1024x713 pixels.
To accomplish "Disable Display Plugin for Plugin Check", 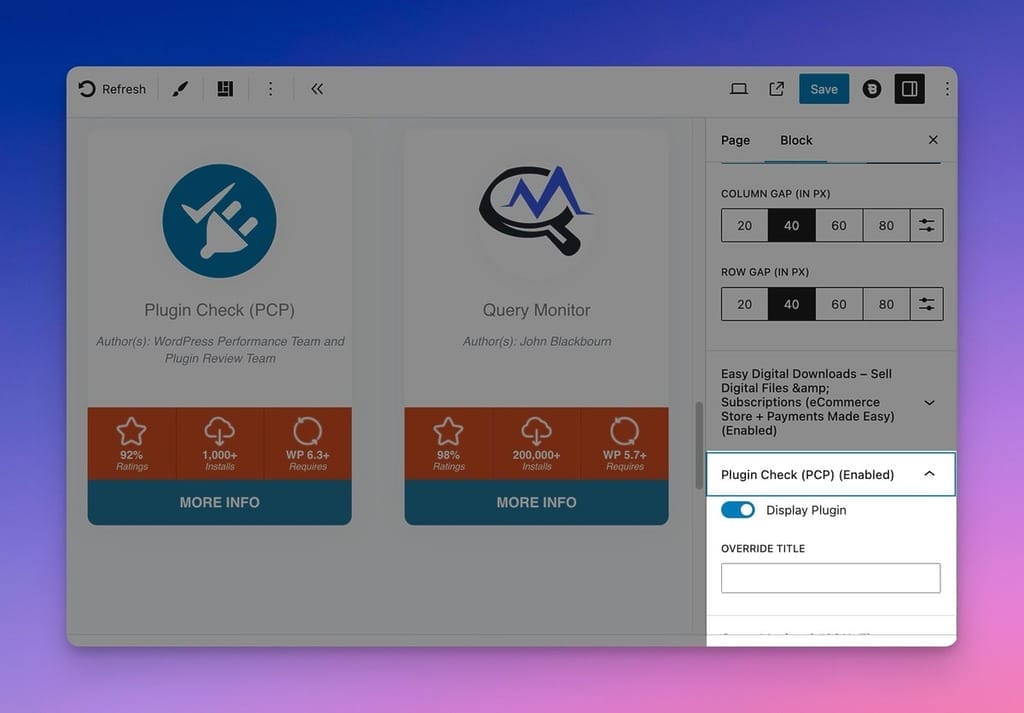I will coord(738,510).
